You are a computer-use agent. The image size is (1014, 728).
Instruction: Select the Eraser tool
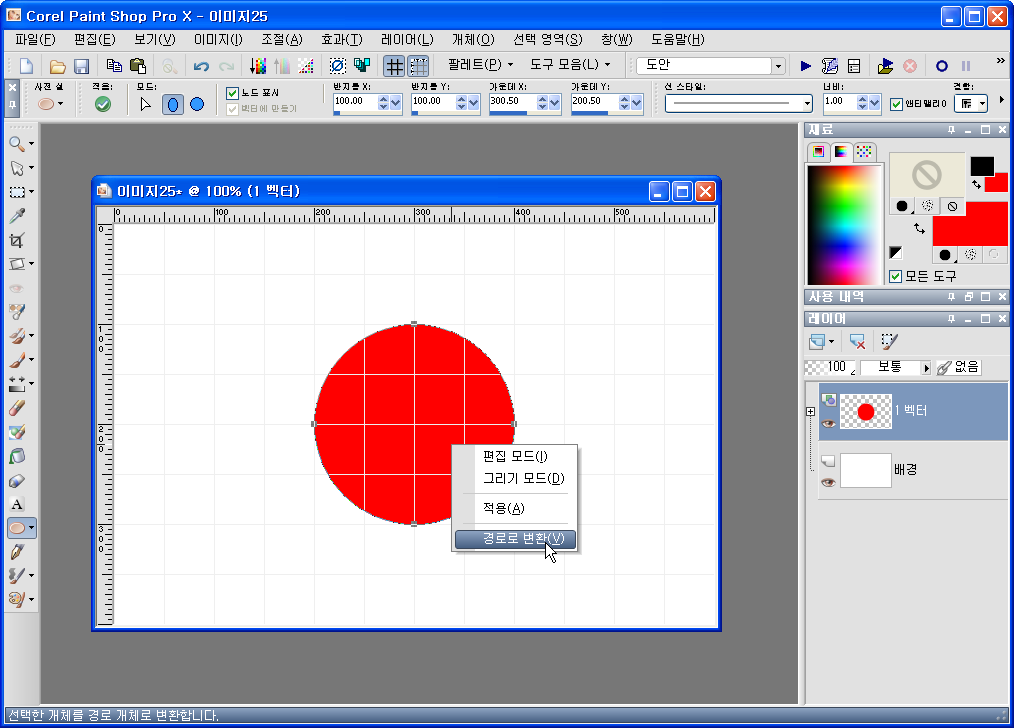tap(17, 408)
